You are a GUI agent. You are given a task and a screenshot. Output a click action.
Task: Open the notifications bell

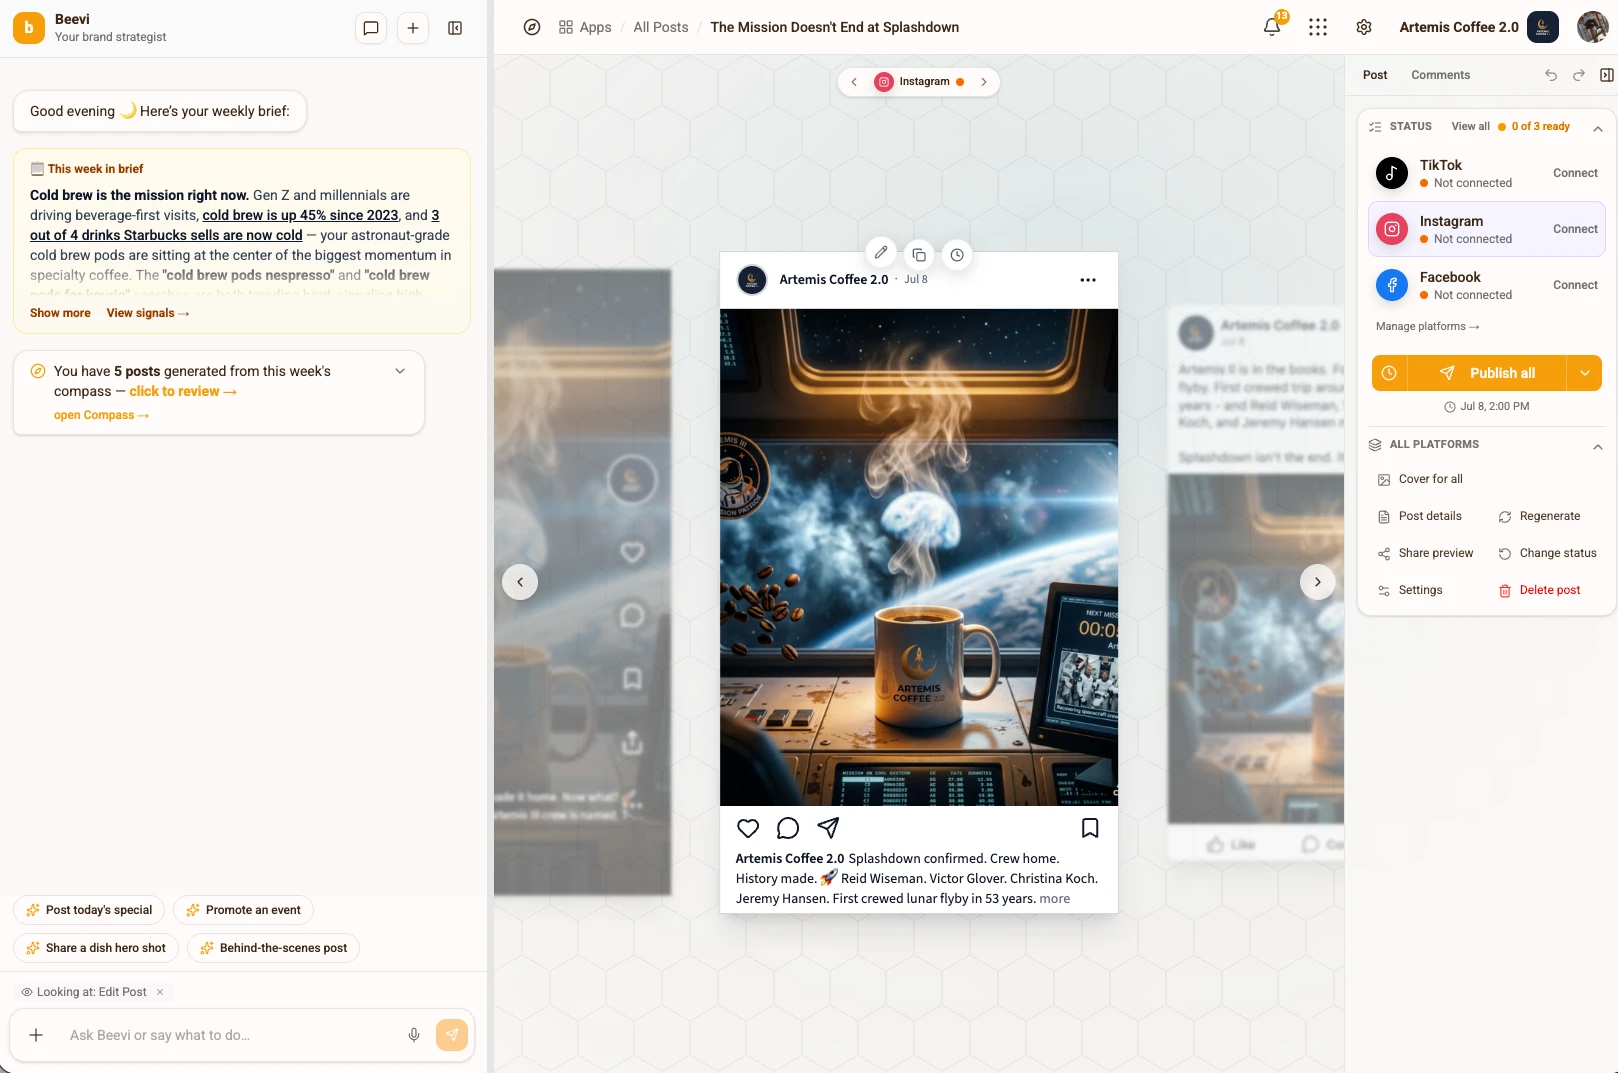click(x=1272, y=27)
